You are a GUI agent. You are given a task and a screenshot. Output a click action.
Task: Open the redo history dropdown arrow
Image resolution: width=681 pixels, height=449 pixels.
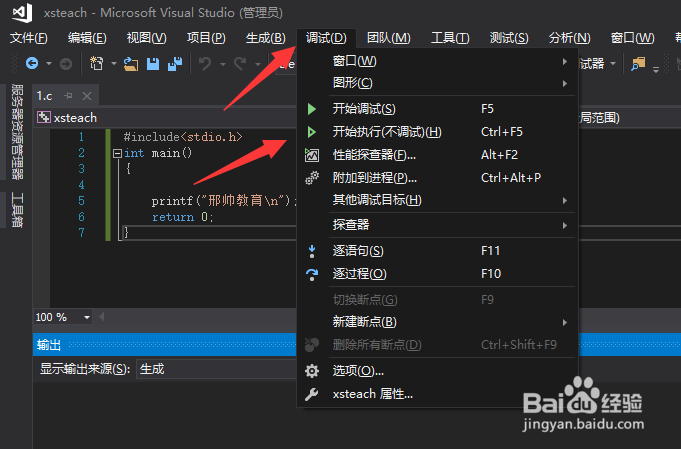[x=258, y=64]
